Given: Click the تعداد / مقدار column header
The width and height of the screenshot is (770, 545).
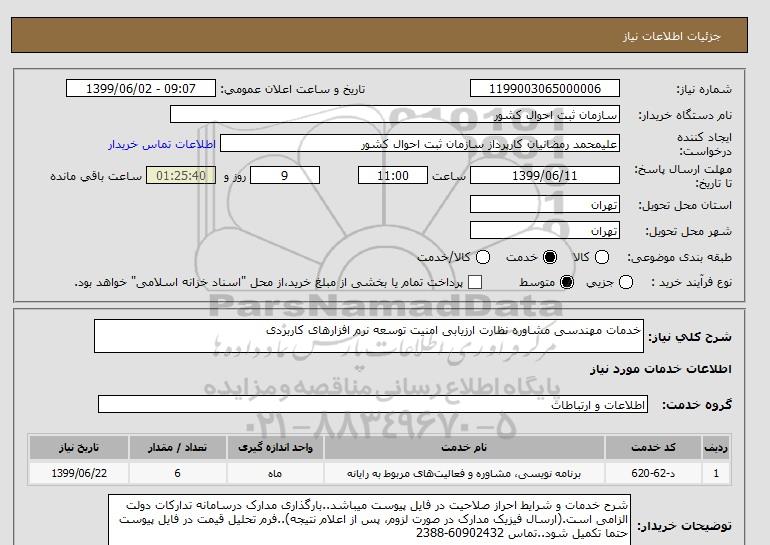Looking at the screenshot, I should (177, 447).
